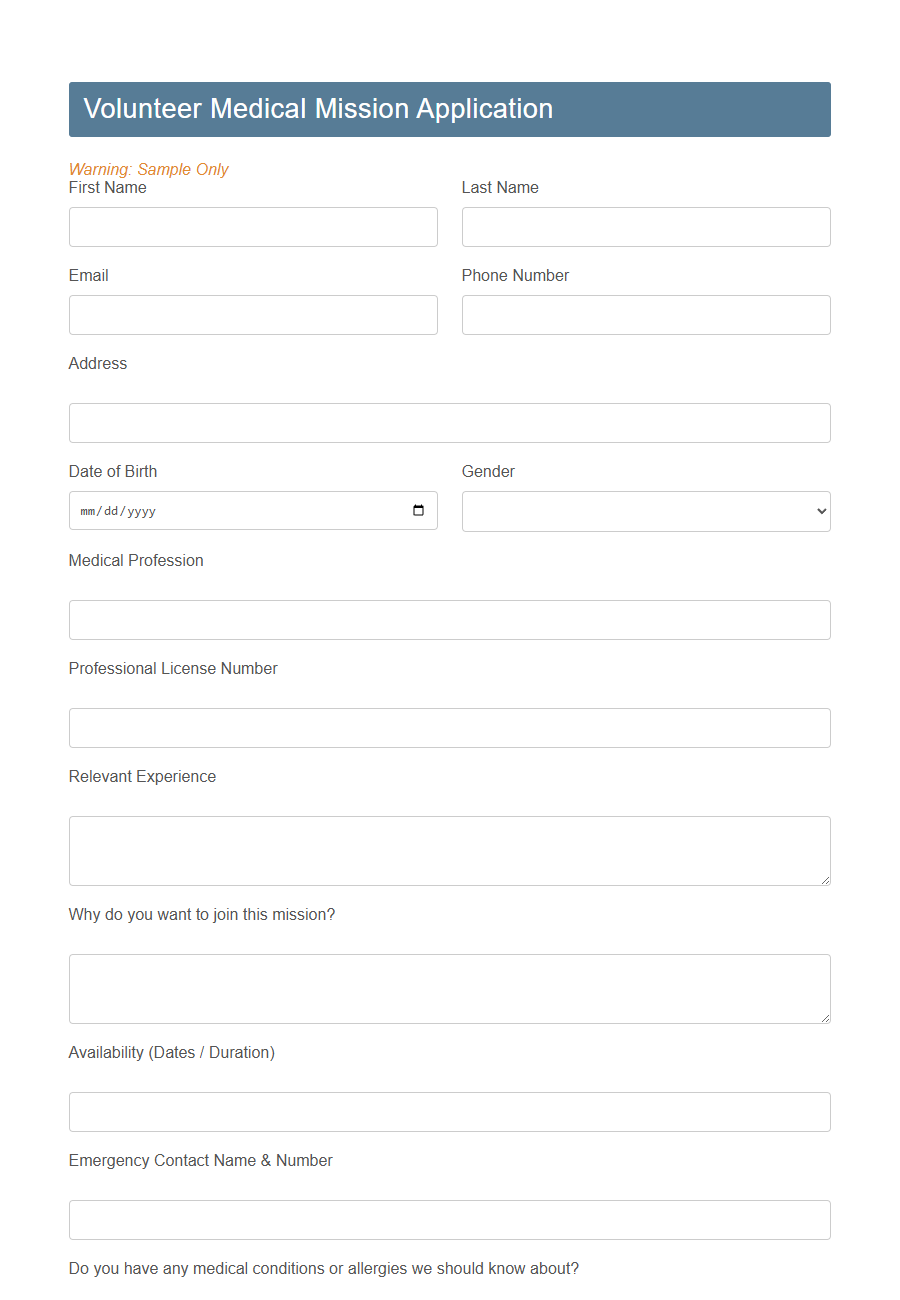Click the resize grip on the mission motivation textarea

825,1016
